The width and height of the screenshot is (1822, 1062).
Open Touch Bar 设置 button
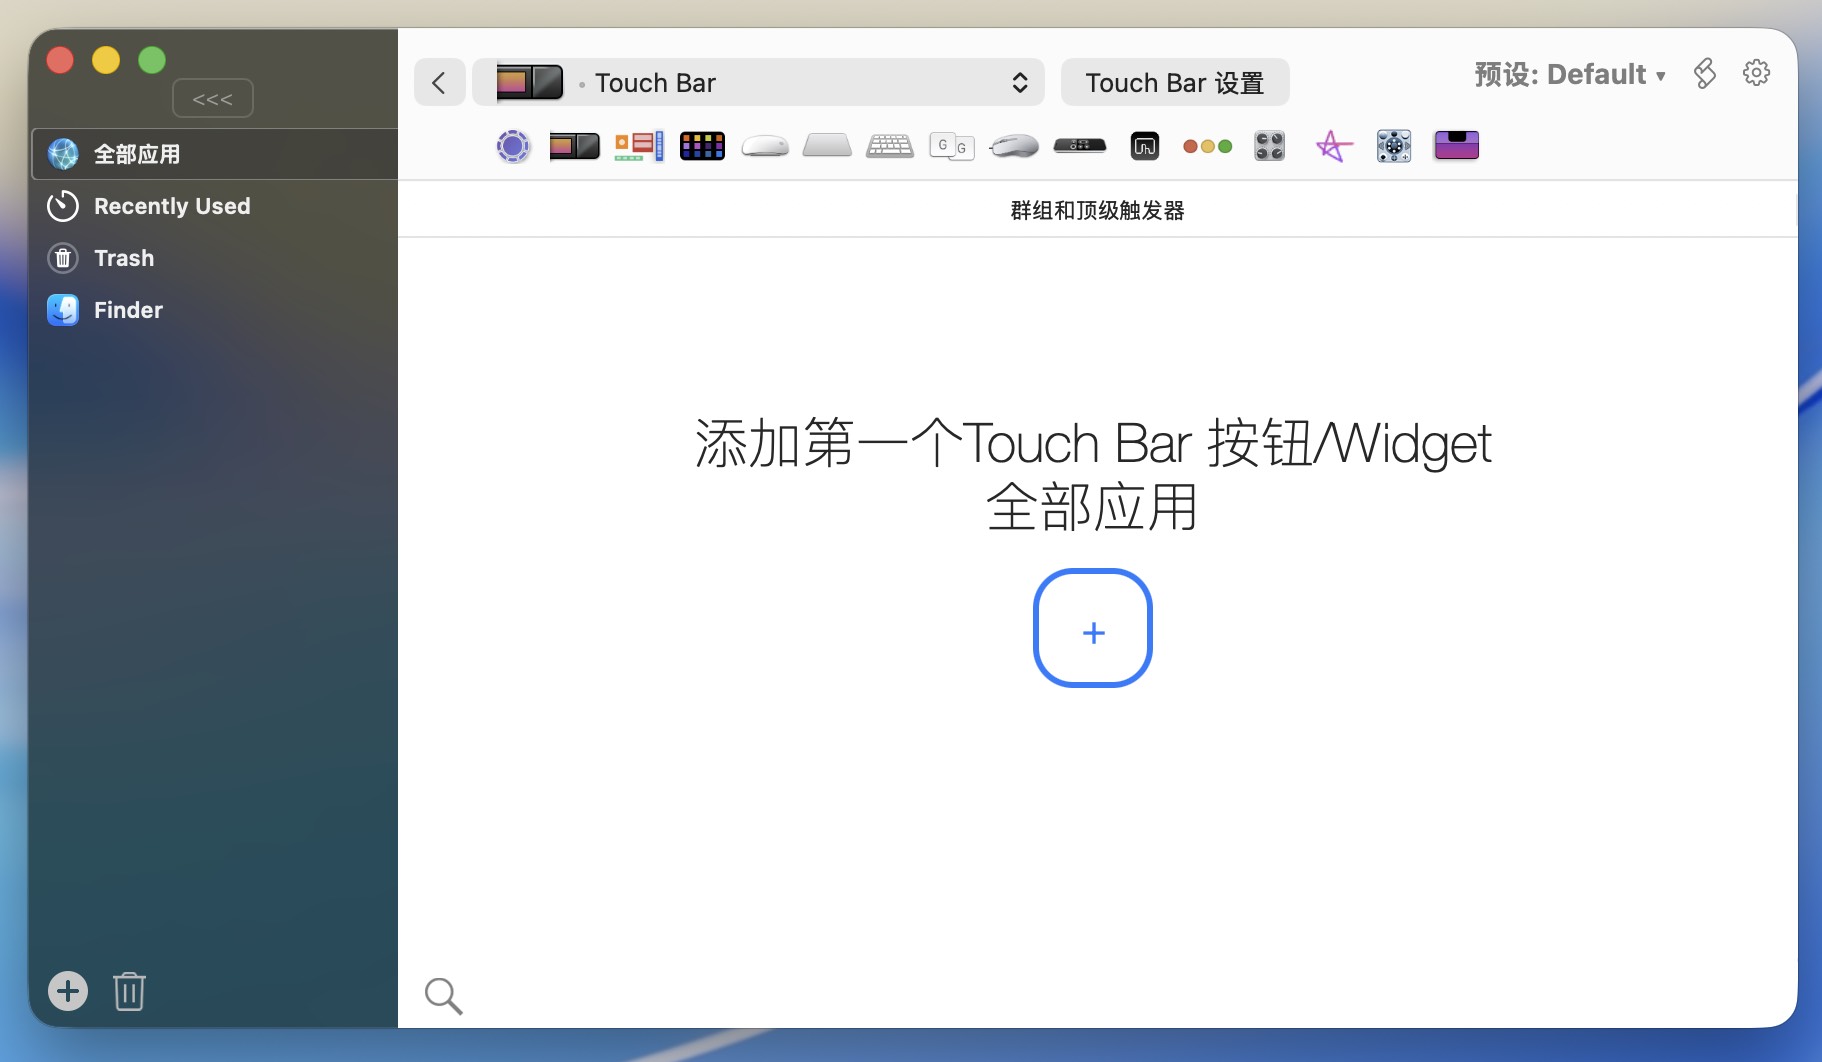point(1174,83)
